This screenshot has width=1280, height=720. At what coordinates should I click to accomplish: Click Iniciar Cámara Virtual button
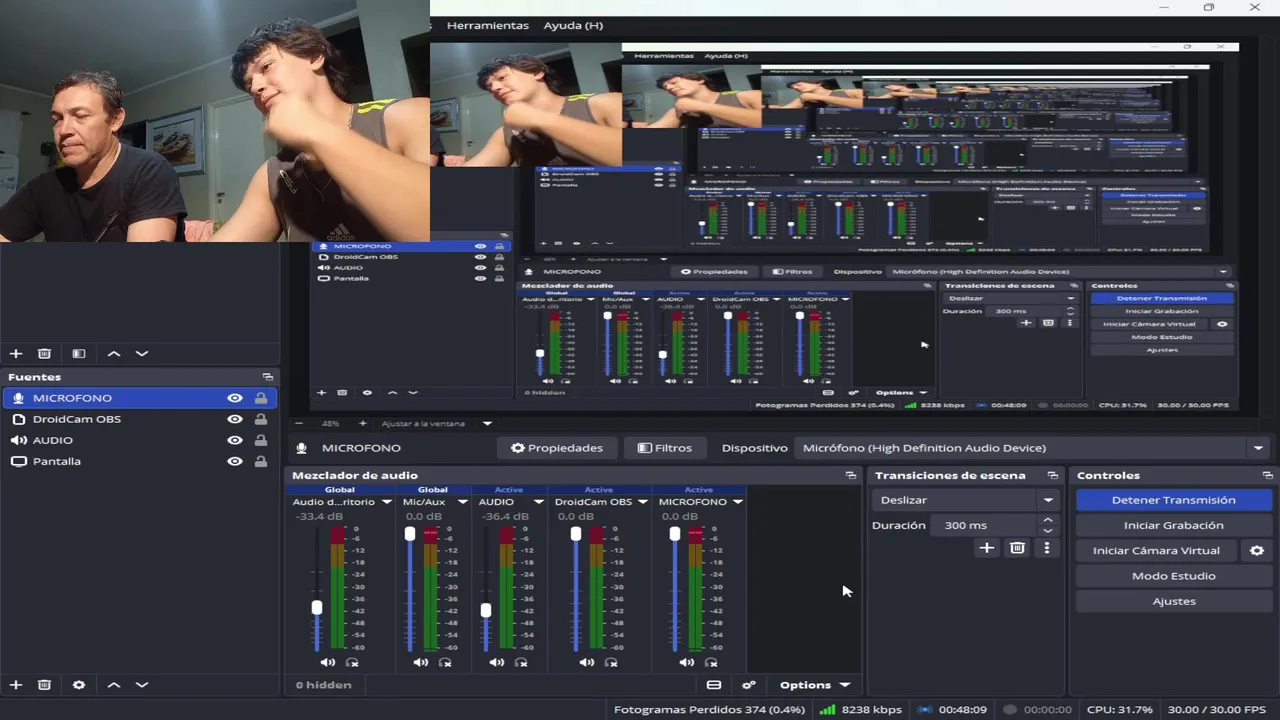(x=1156, y=550)
